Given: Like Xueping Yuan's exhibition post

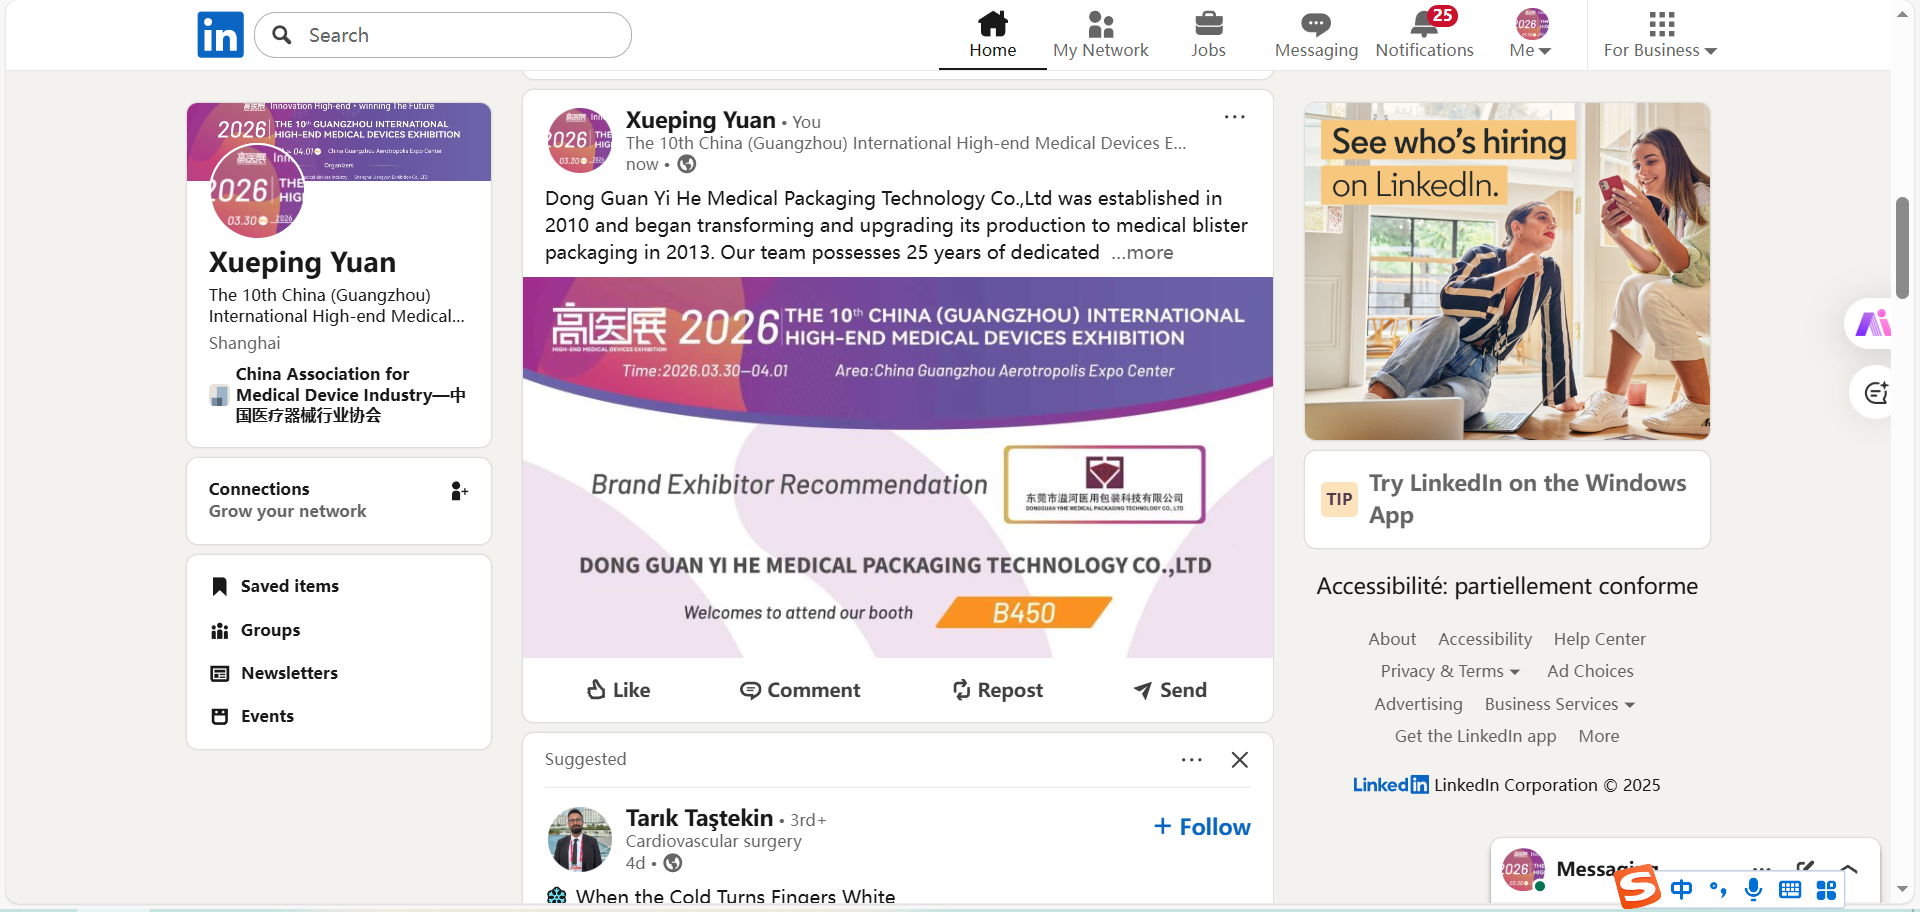Looking at the screenshot, I should coord(618,690).
